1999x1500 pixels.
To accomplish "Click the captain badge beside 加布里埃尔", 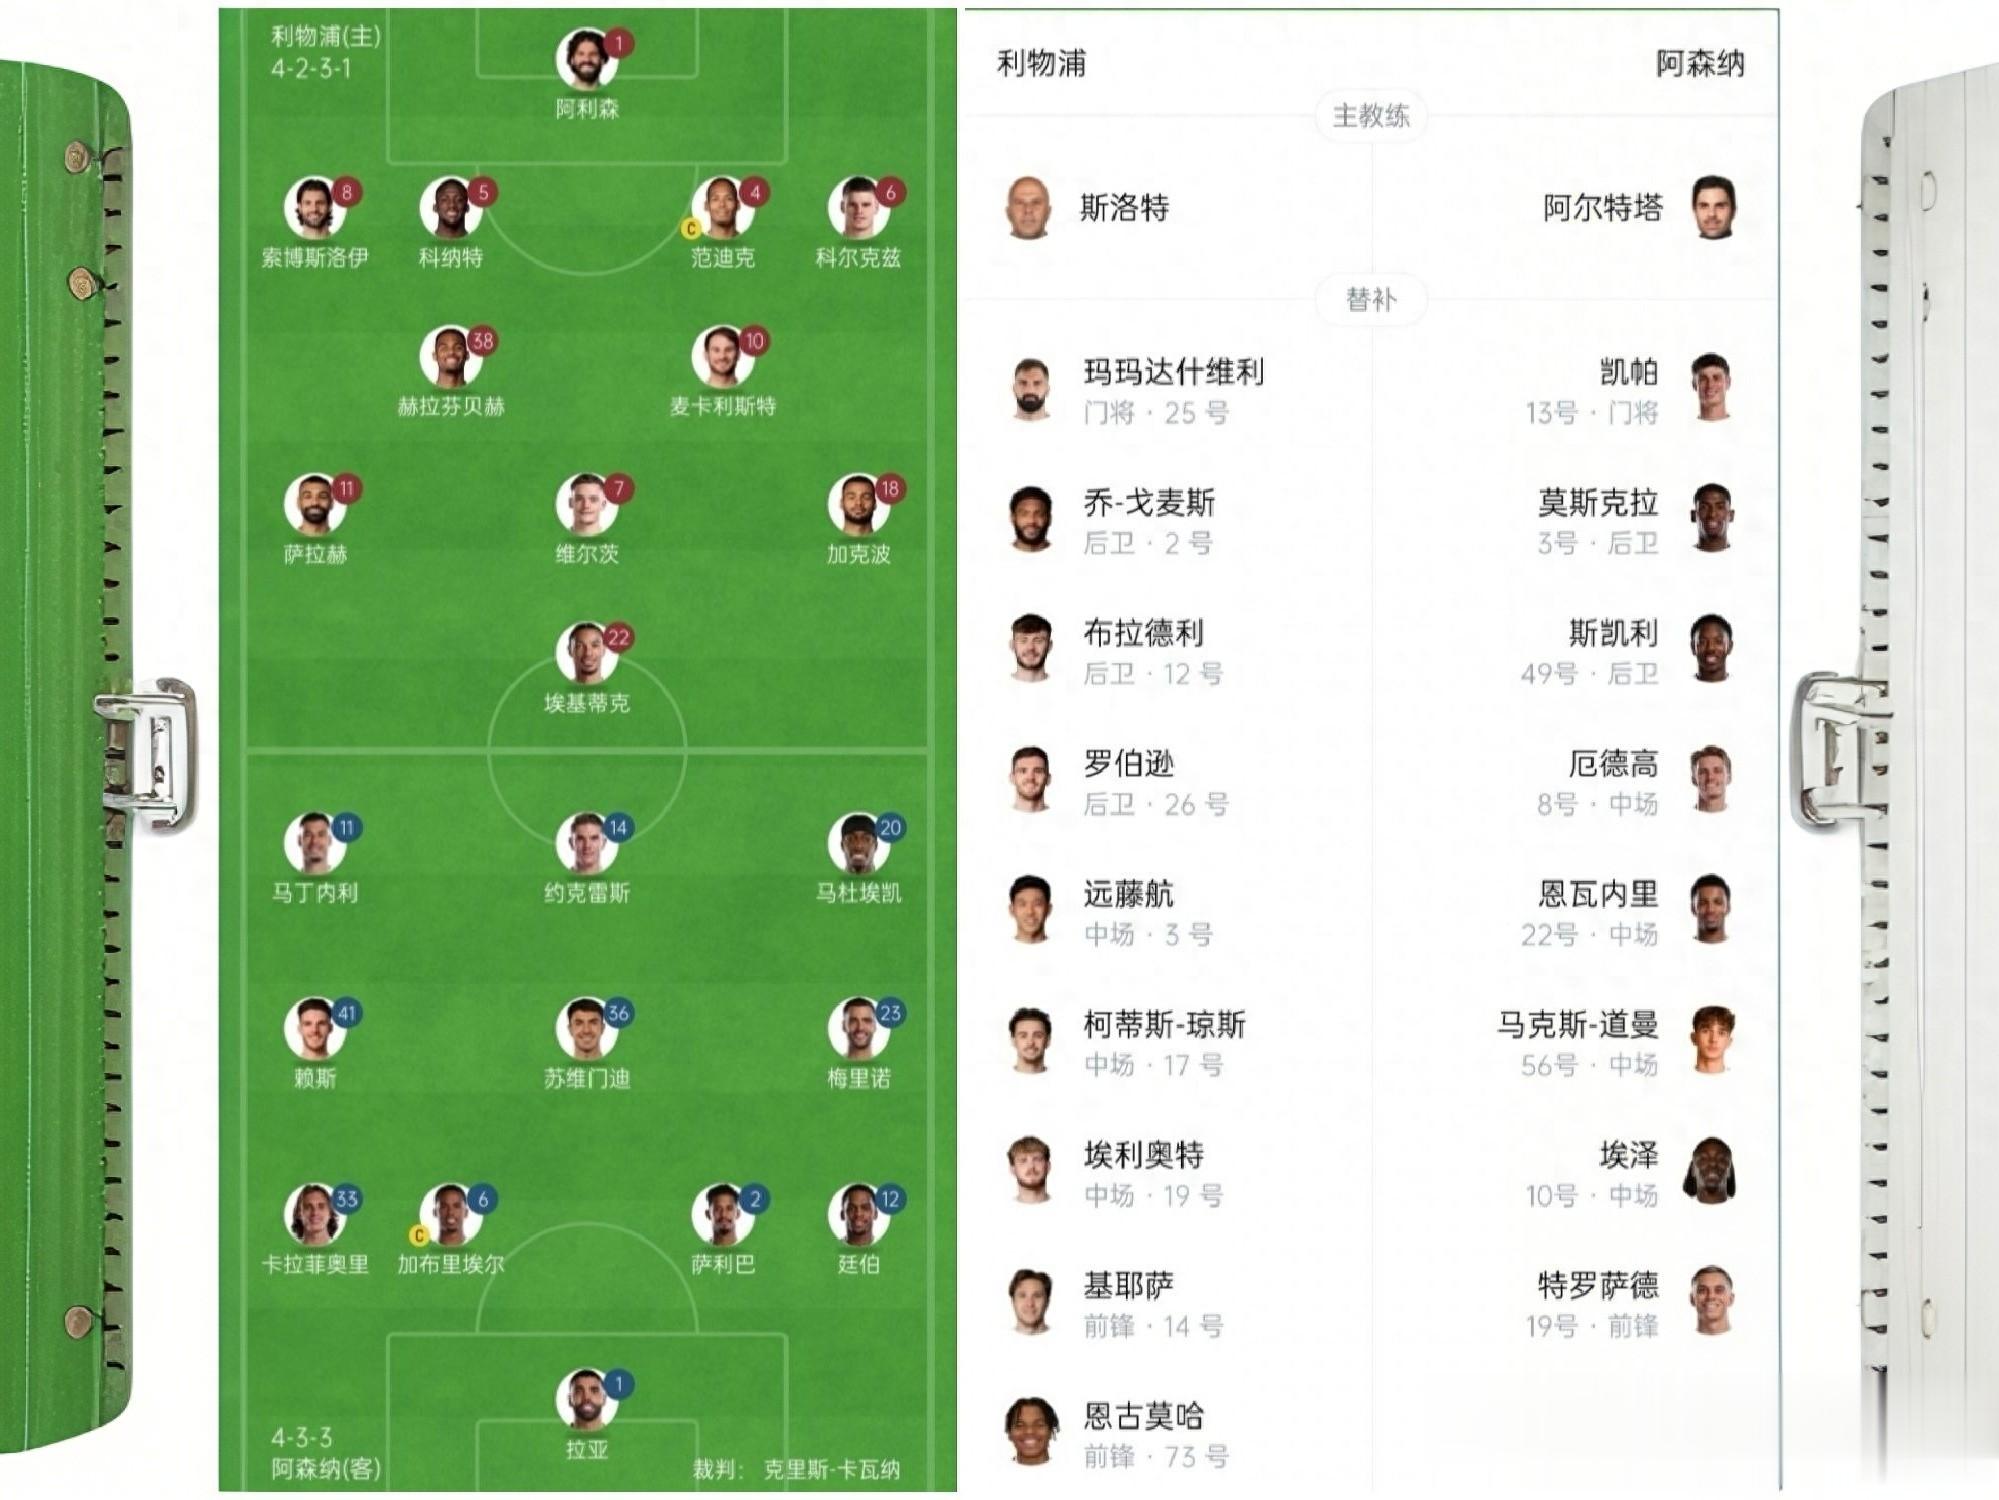I will click(419, 1236).
